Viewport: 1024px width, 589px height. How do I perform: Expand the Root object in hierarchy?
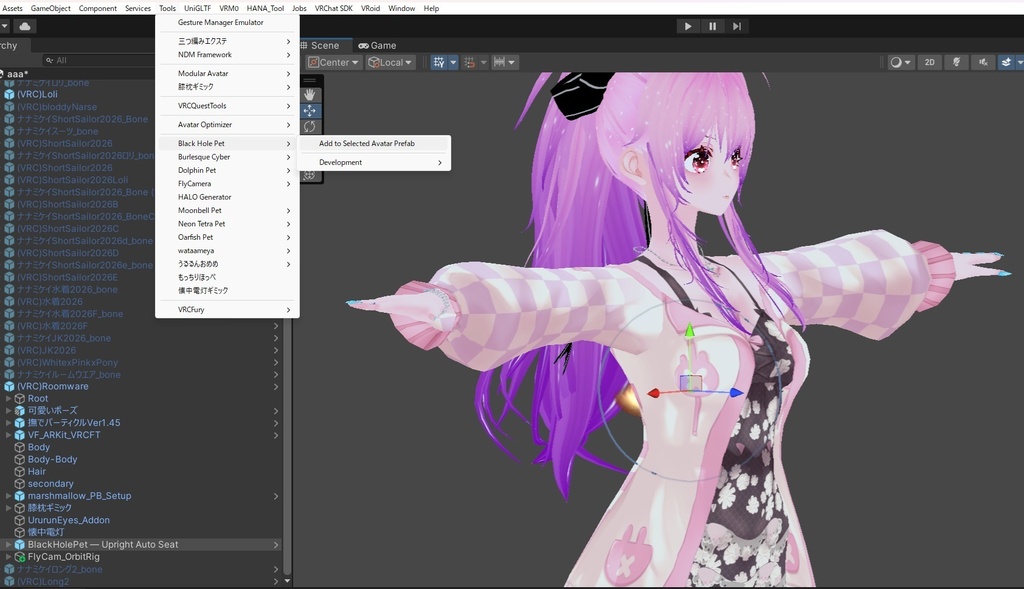click(8, 398)
